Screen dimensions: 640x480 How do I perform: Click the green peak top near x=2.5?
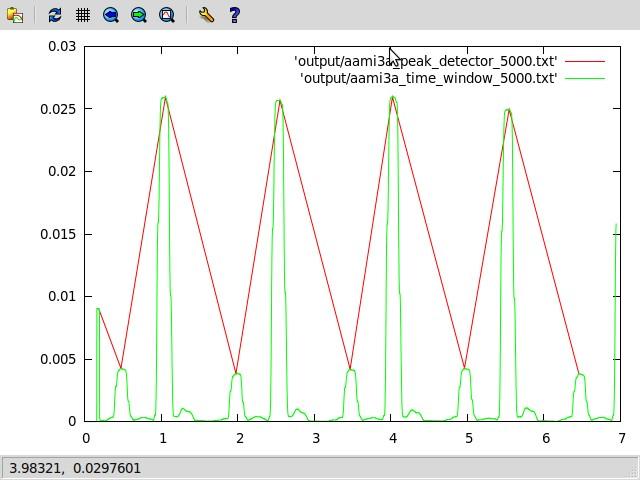coord(279,100)
